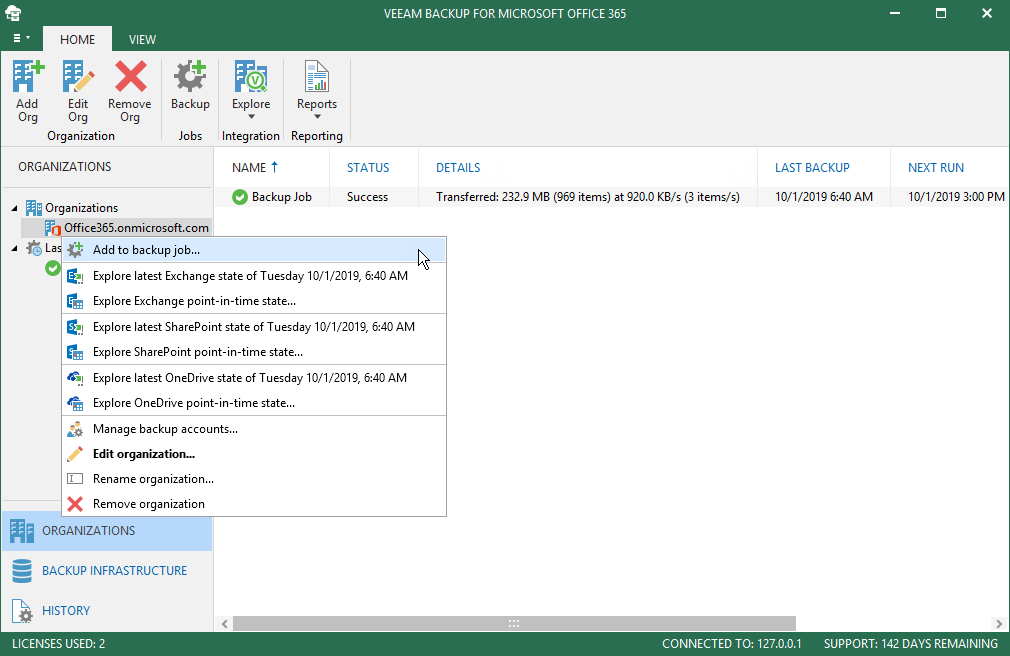Open the HISTORY navigation pane
The width and height of the screenshot is (1010, 656).
[x=107, y=611]
